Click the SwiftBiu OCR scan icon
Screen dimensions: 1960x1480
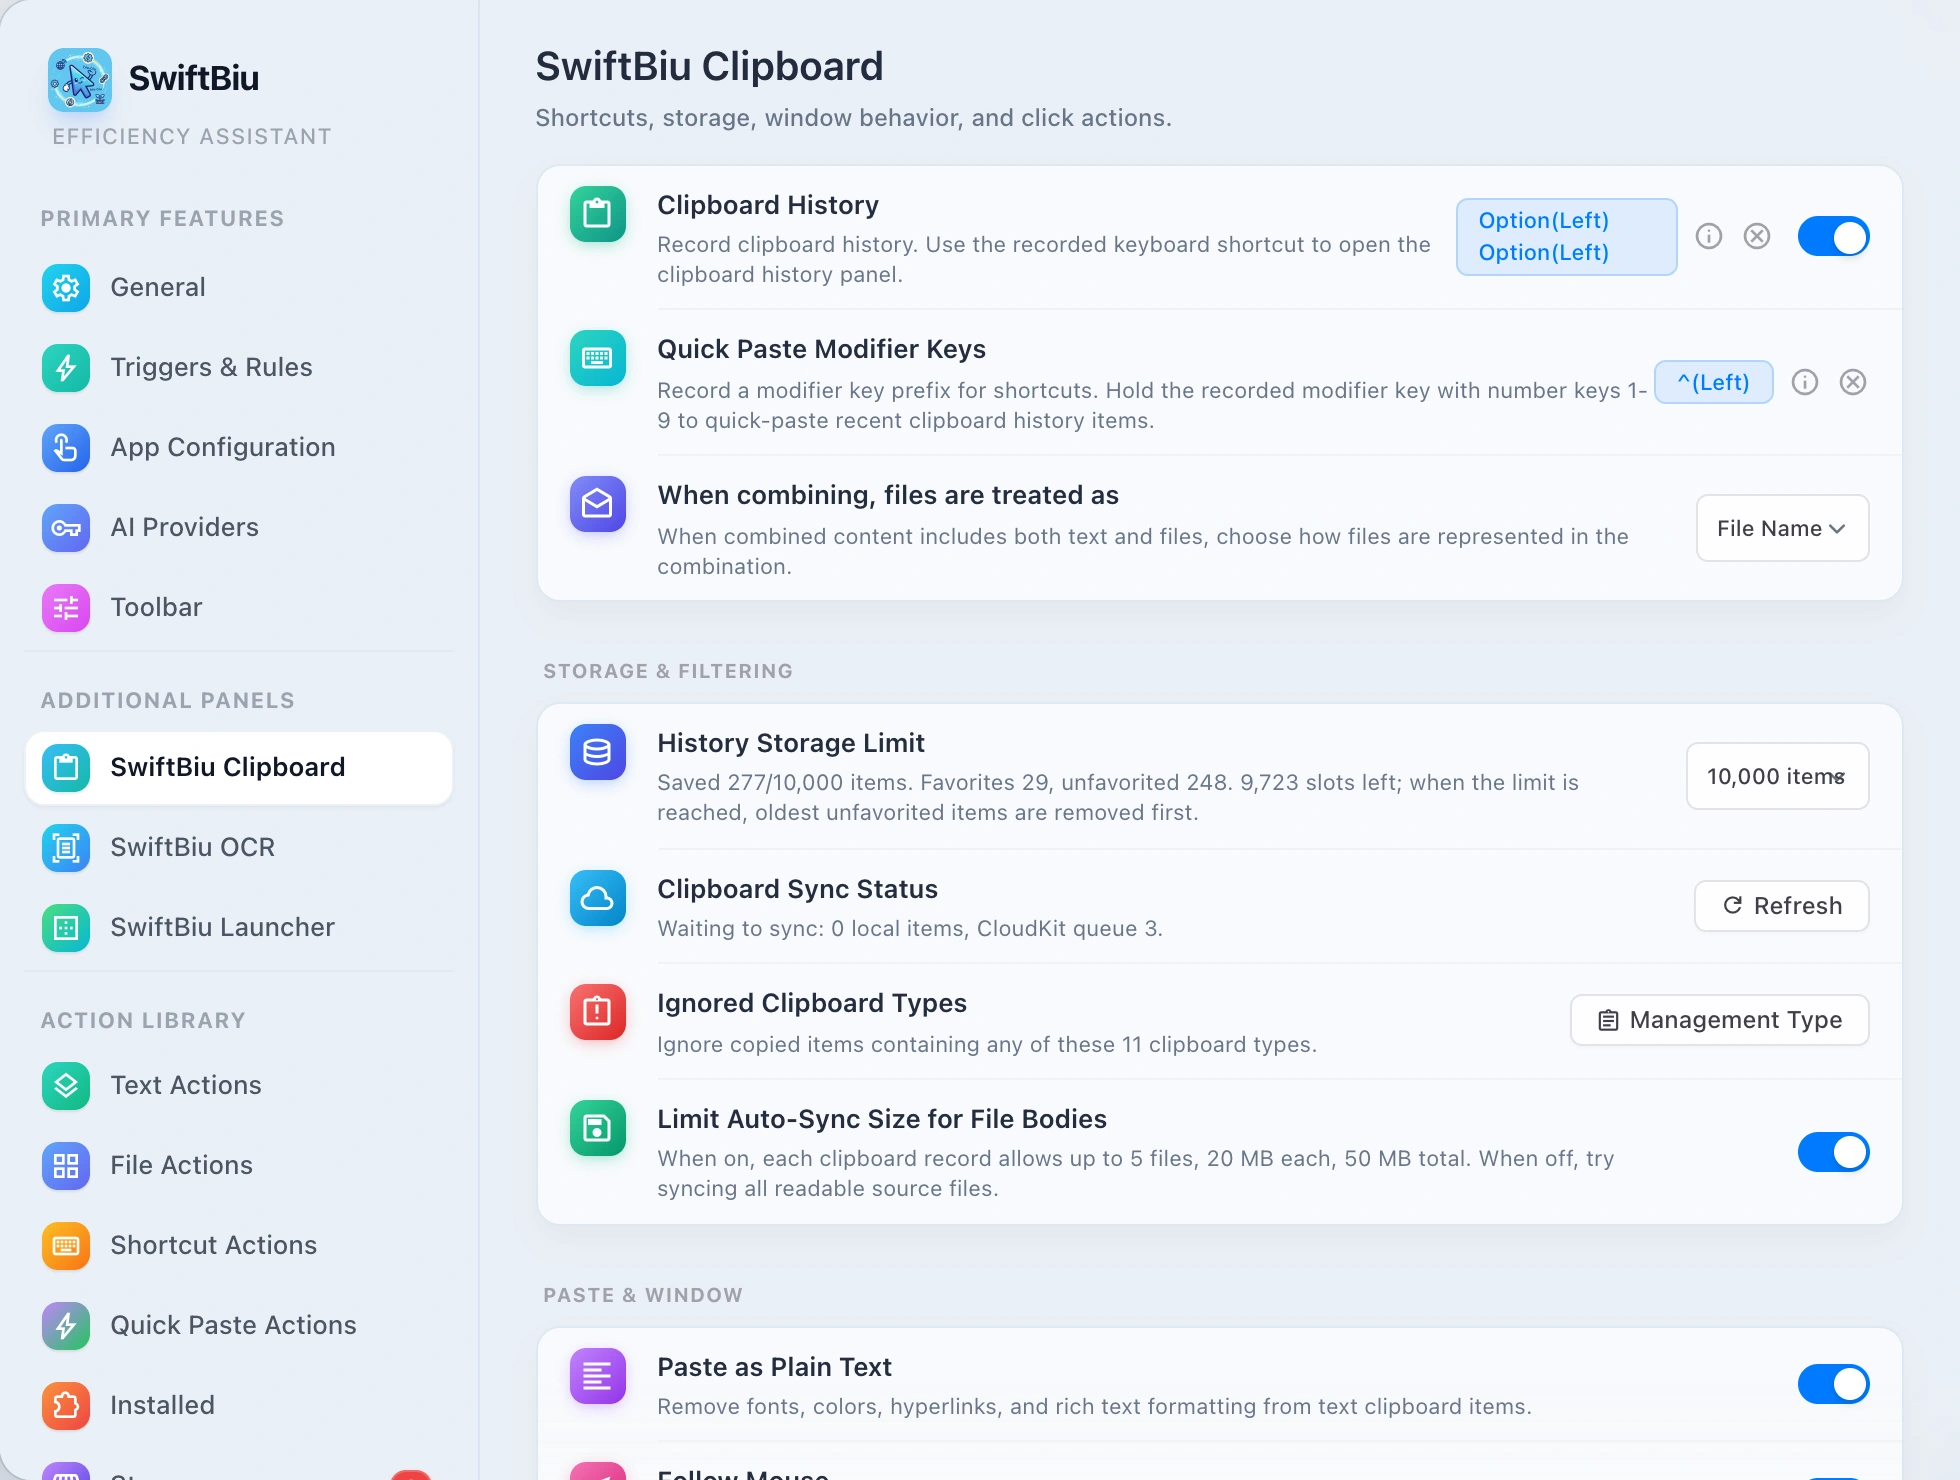point(66,848)
